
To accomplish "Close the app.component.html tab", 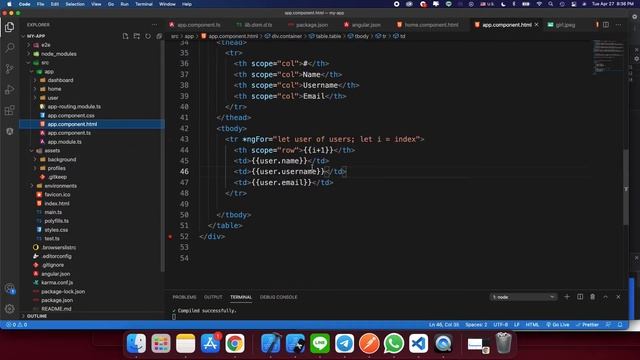I will (536, 25).
